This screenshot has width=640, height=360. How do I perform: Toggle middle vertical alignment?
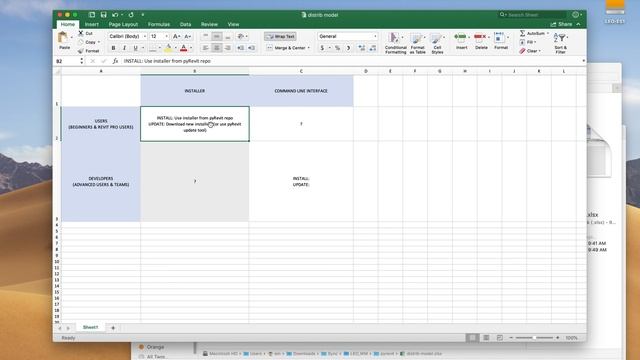tap(217, 36)
